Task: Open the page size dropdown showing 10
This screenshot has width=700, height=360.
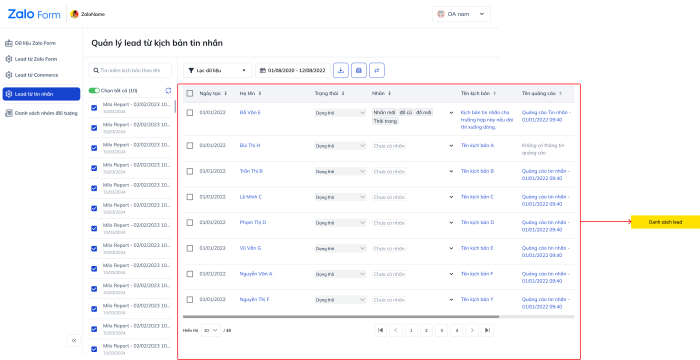Action: 211,331
